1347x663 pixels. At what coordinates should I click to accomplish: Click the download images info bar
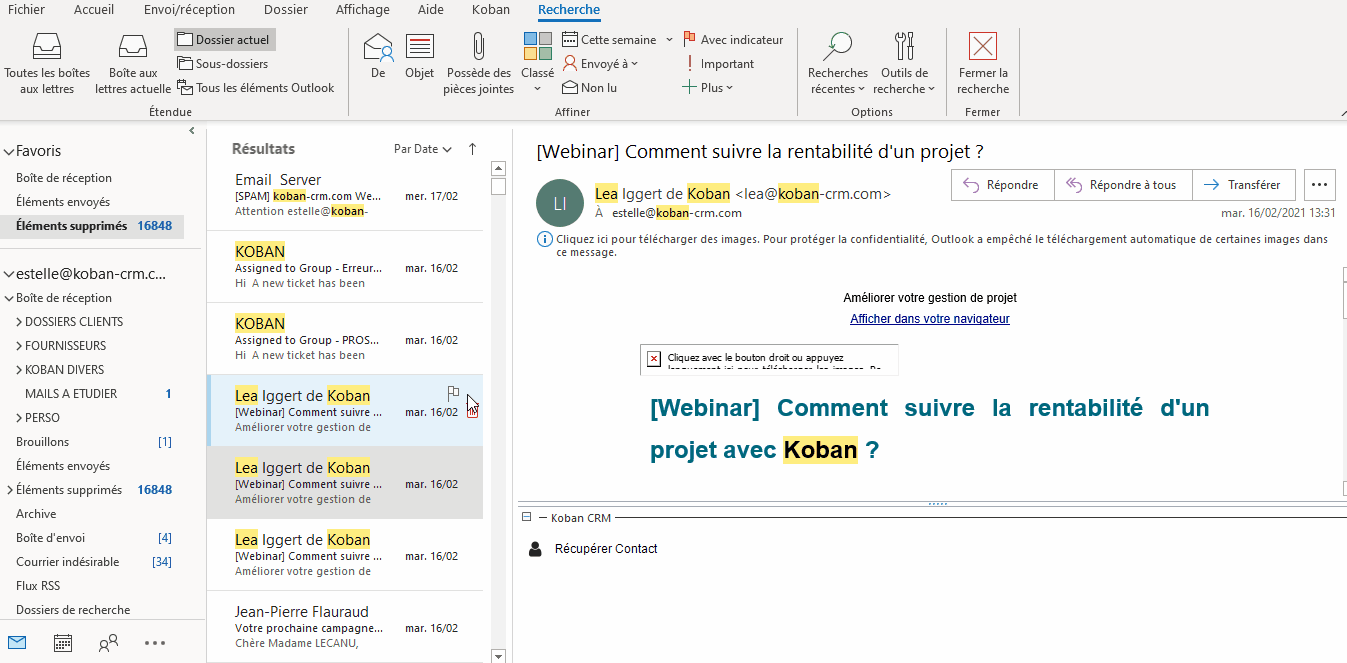(933, 246)
